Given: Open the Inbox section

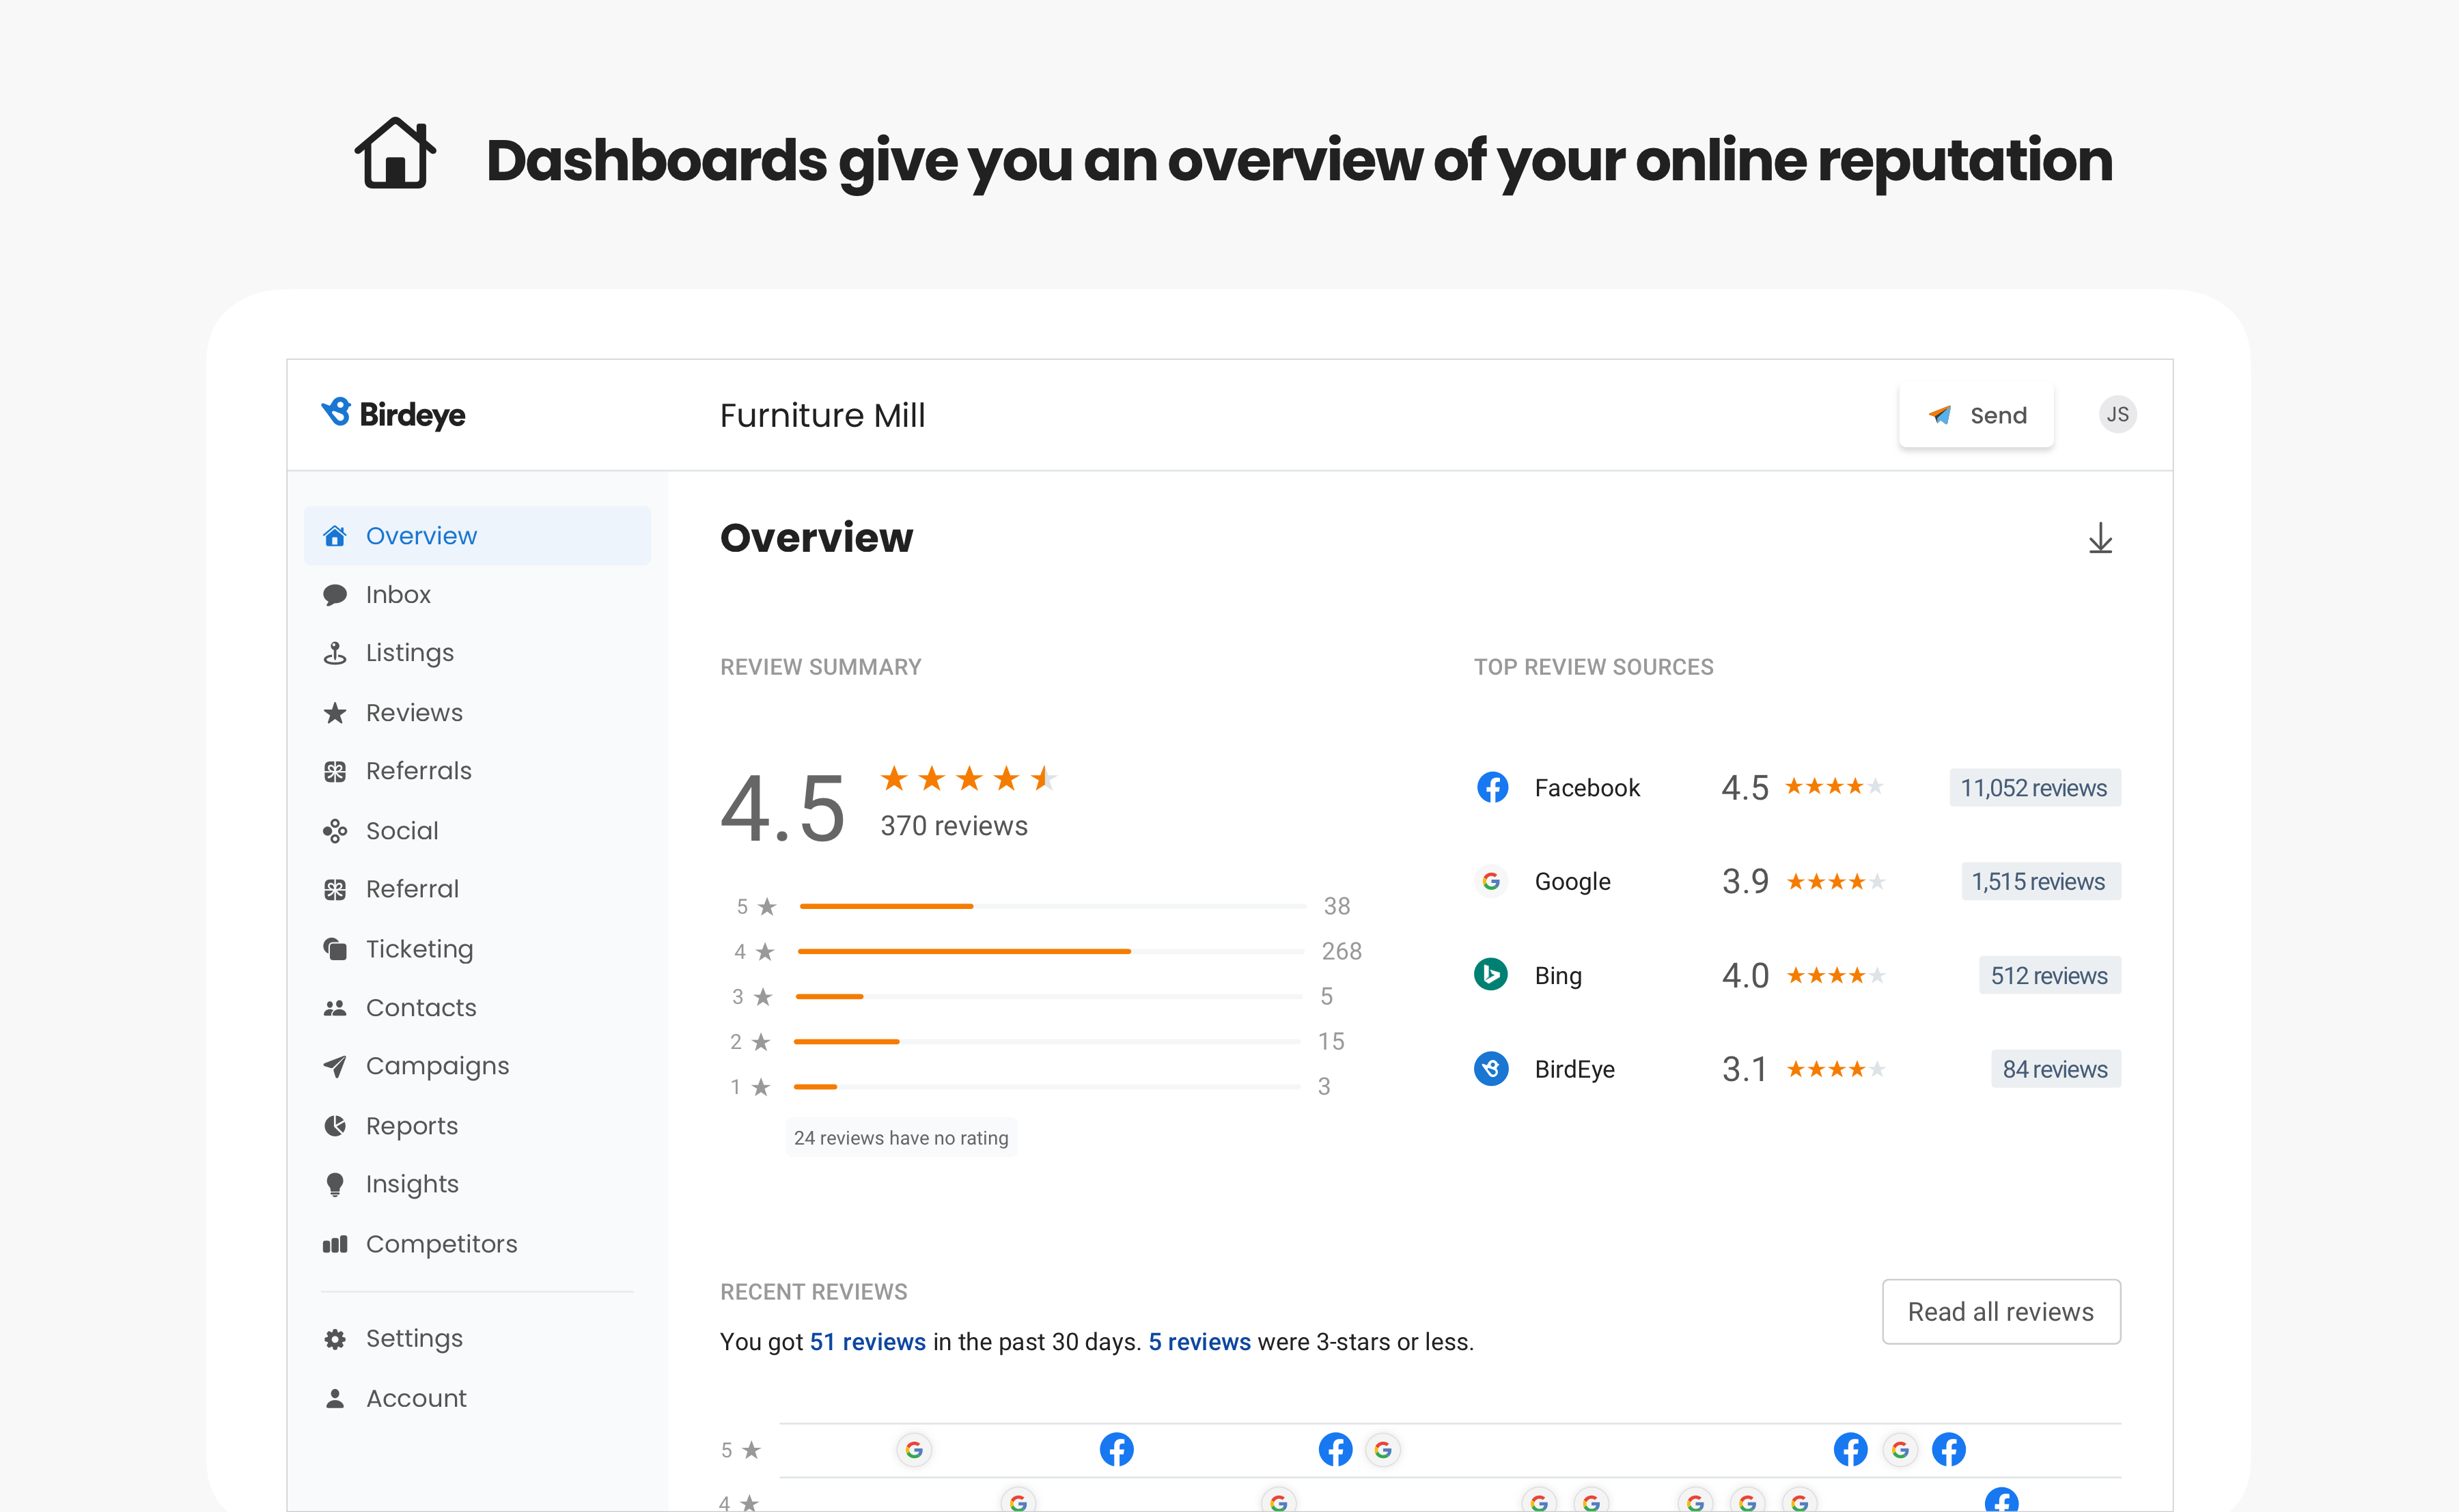Looking at the screenshot, I should click(395, 593).
